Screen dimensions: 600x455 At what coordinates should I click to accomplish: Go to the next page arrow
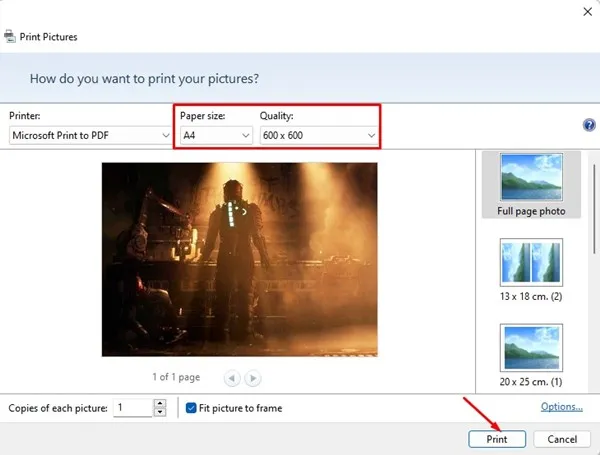point(253,378)
